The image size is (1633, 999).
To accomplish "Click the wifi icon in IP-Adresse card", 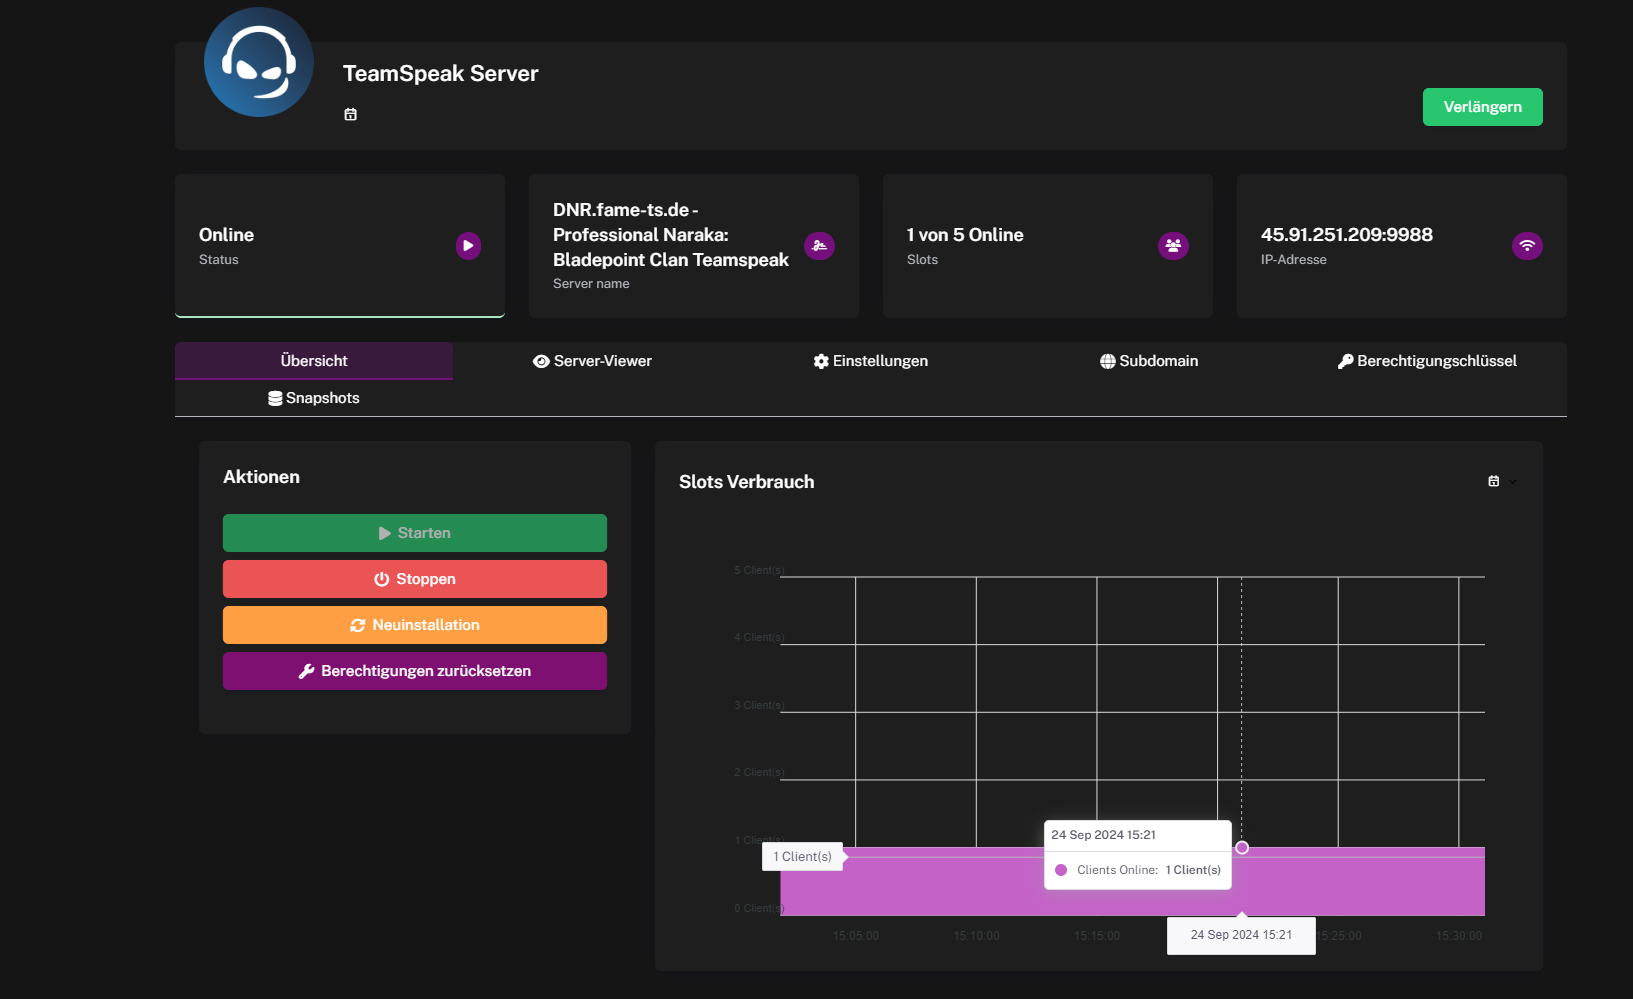I will 1526,246.
